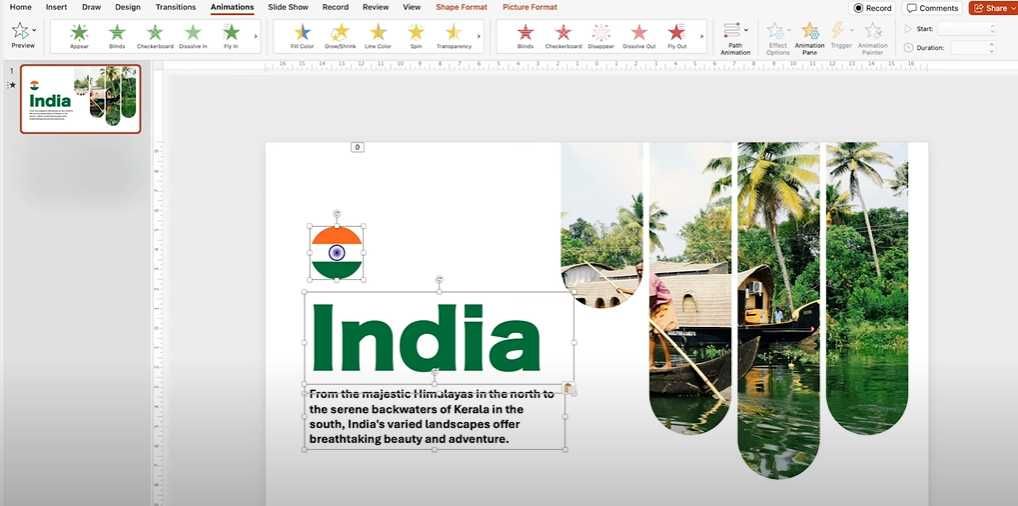Viewport: 1018px width, 506px height.
Task: Click the Duration field stepper arrows
Action: [991, 47]
